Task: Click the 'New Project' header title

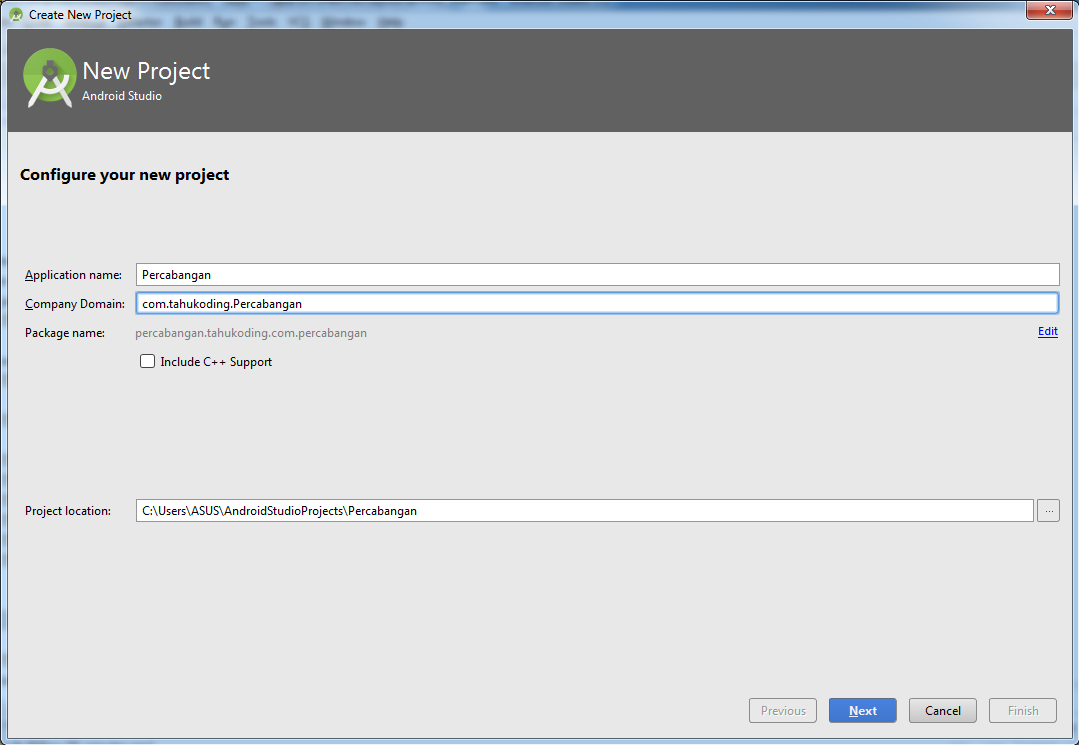Action: (x=146, y=71)
